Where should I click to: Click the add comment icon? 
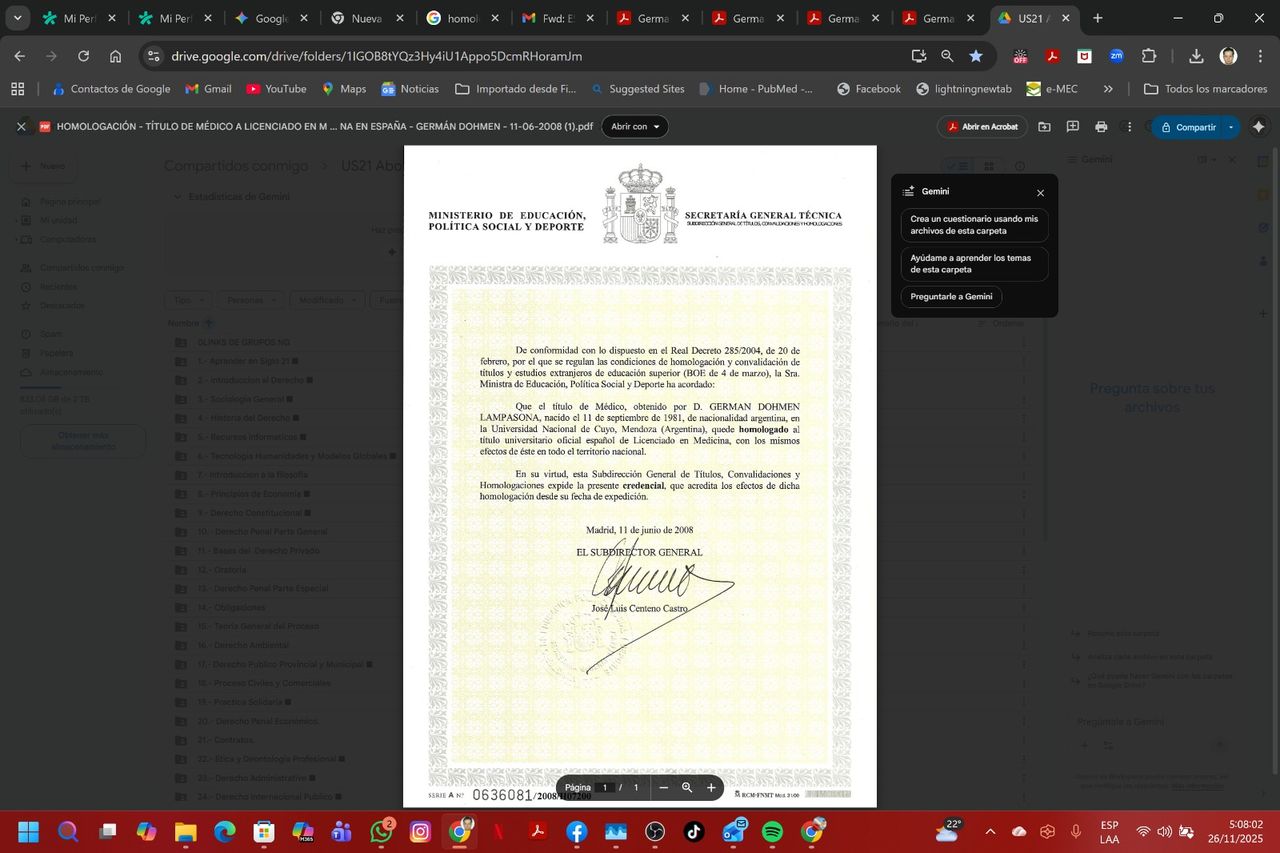click(x=1072, y=127)
